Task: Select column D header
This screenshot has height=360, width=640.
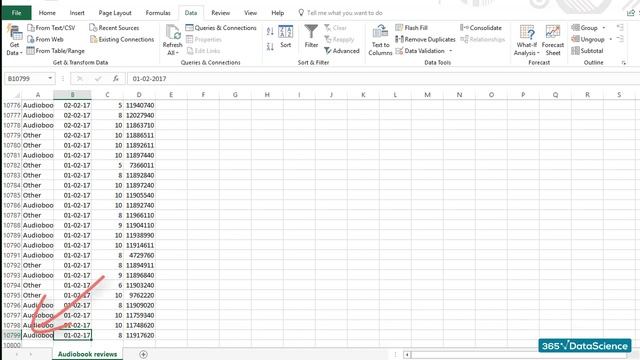Action: (139, 95)
